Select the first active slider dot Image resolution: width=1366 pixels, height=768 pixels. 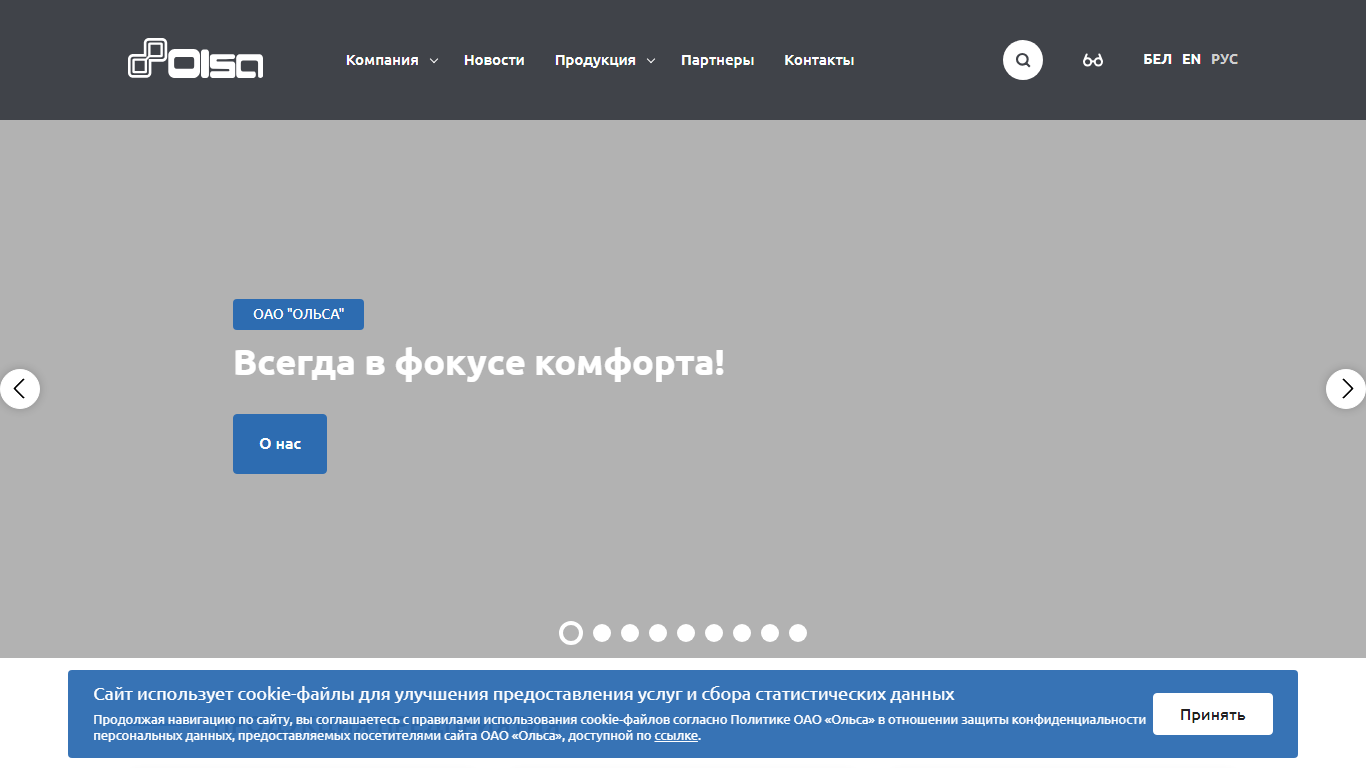point(570,633)
